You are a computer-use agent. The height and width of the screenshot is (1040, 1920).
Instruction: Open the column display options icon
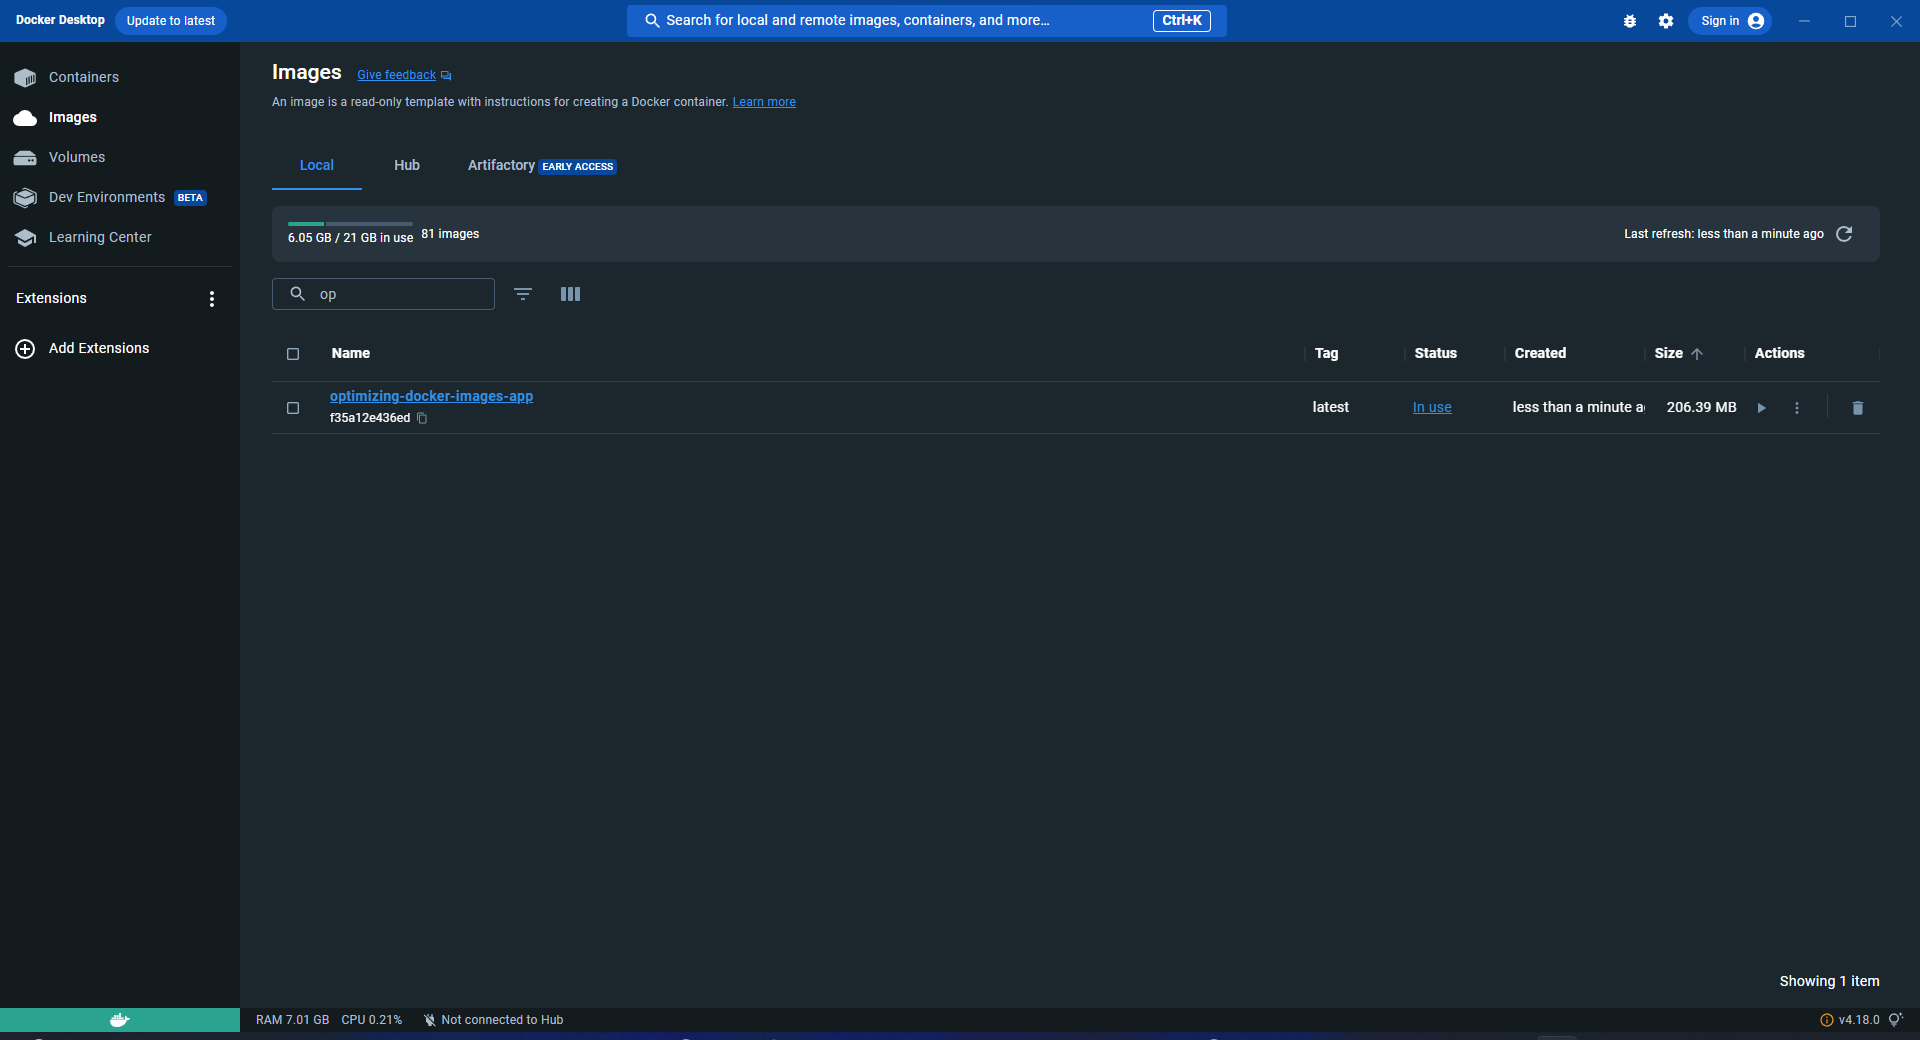[x=570, y=294]
